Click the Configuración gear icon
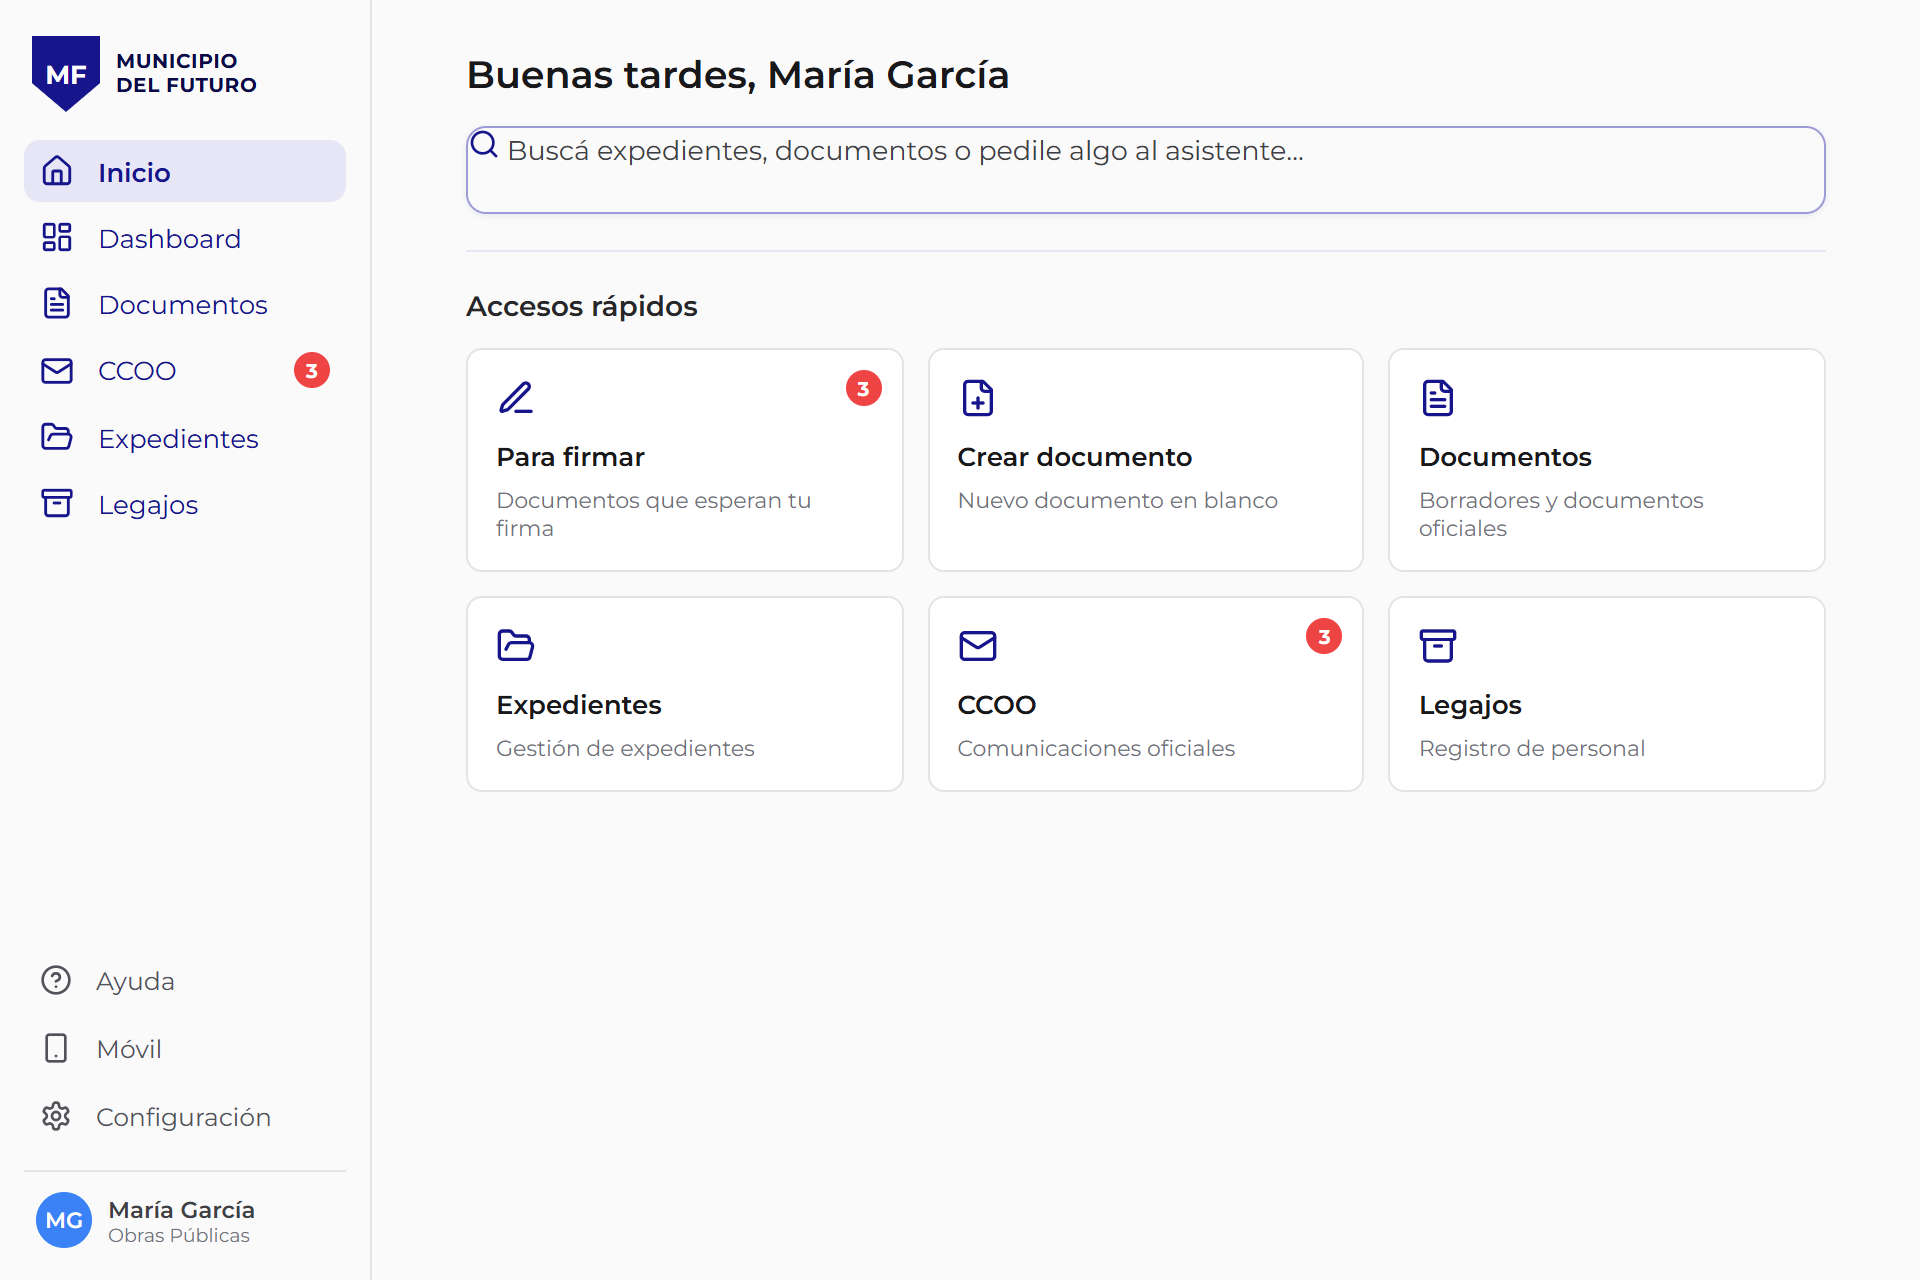1920x1280 pixels. [56, 1116]
